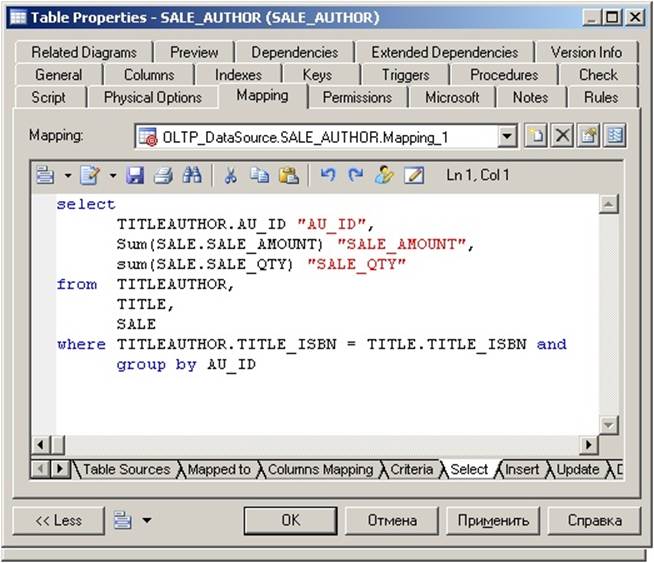
Task: Print the query using printer icon
Action: point(163,175)
